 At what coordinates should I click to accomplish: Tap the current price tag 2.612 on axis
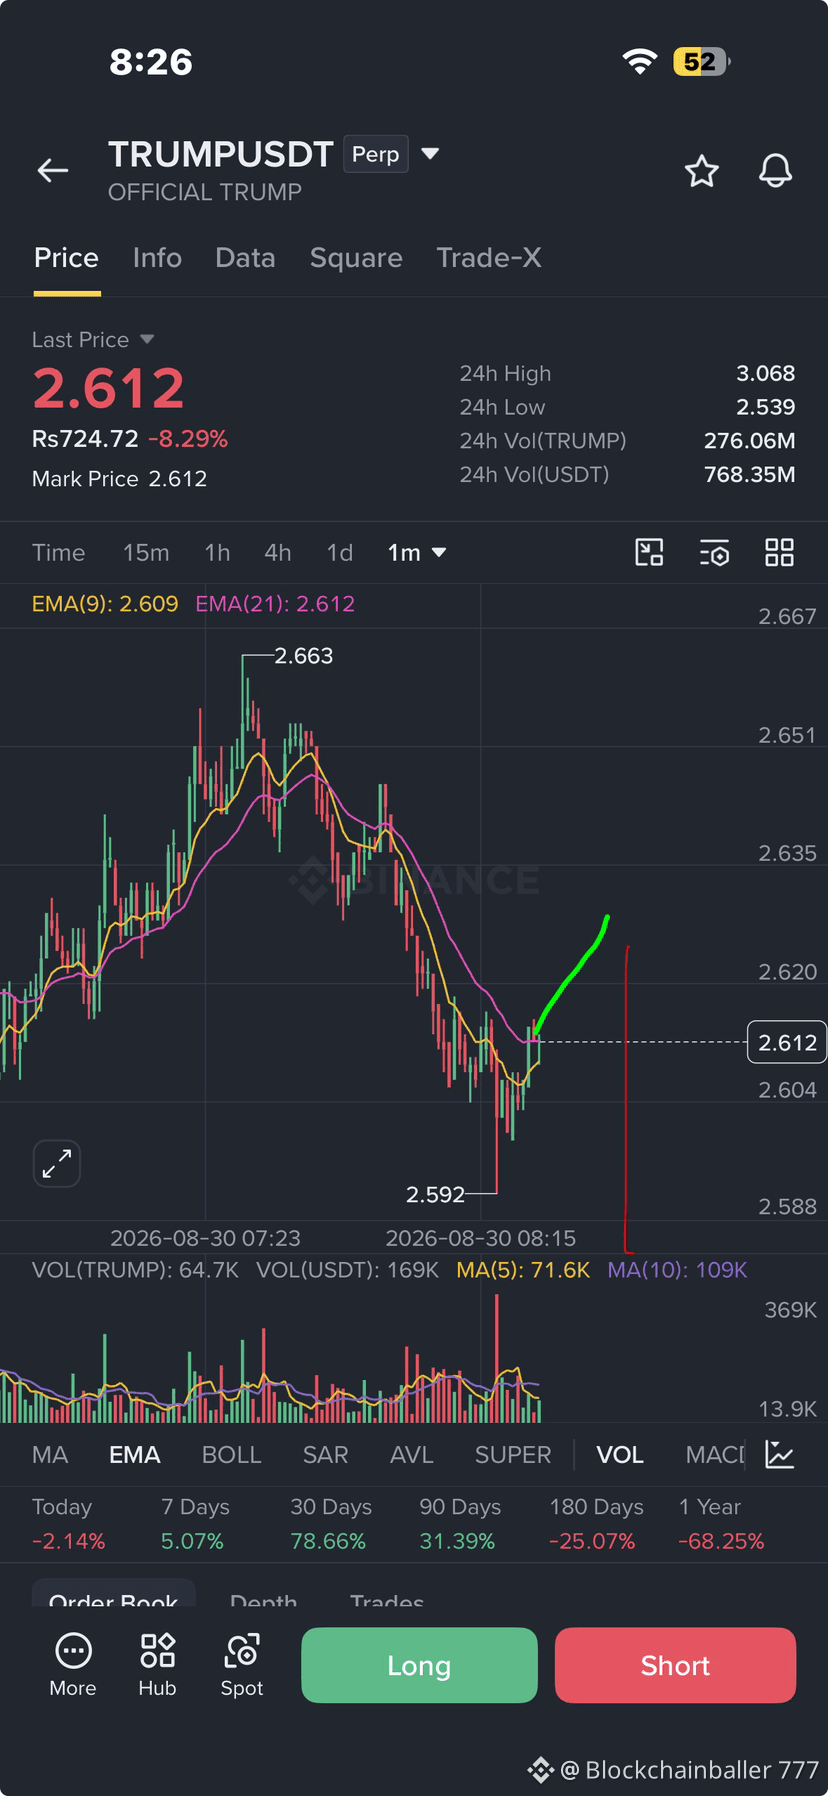click(x=787, y=1043)
